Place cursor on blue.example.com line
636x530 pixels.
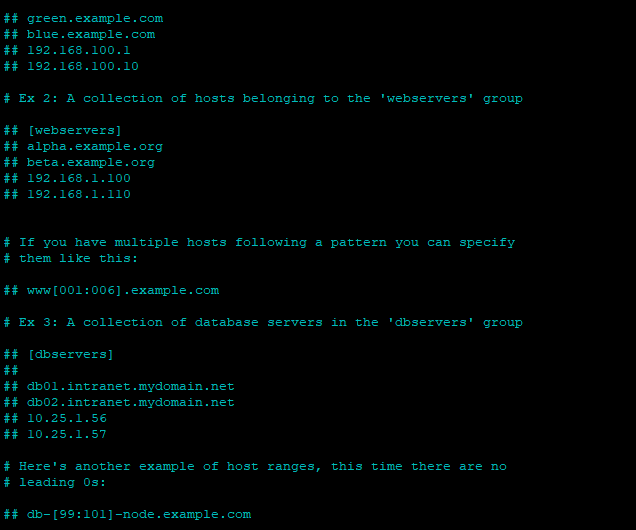point(80,34)
